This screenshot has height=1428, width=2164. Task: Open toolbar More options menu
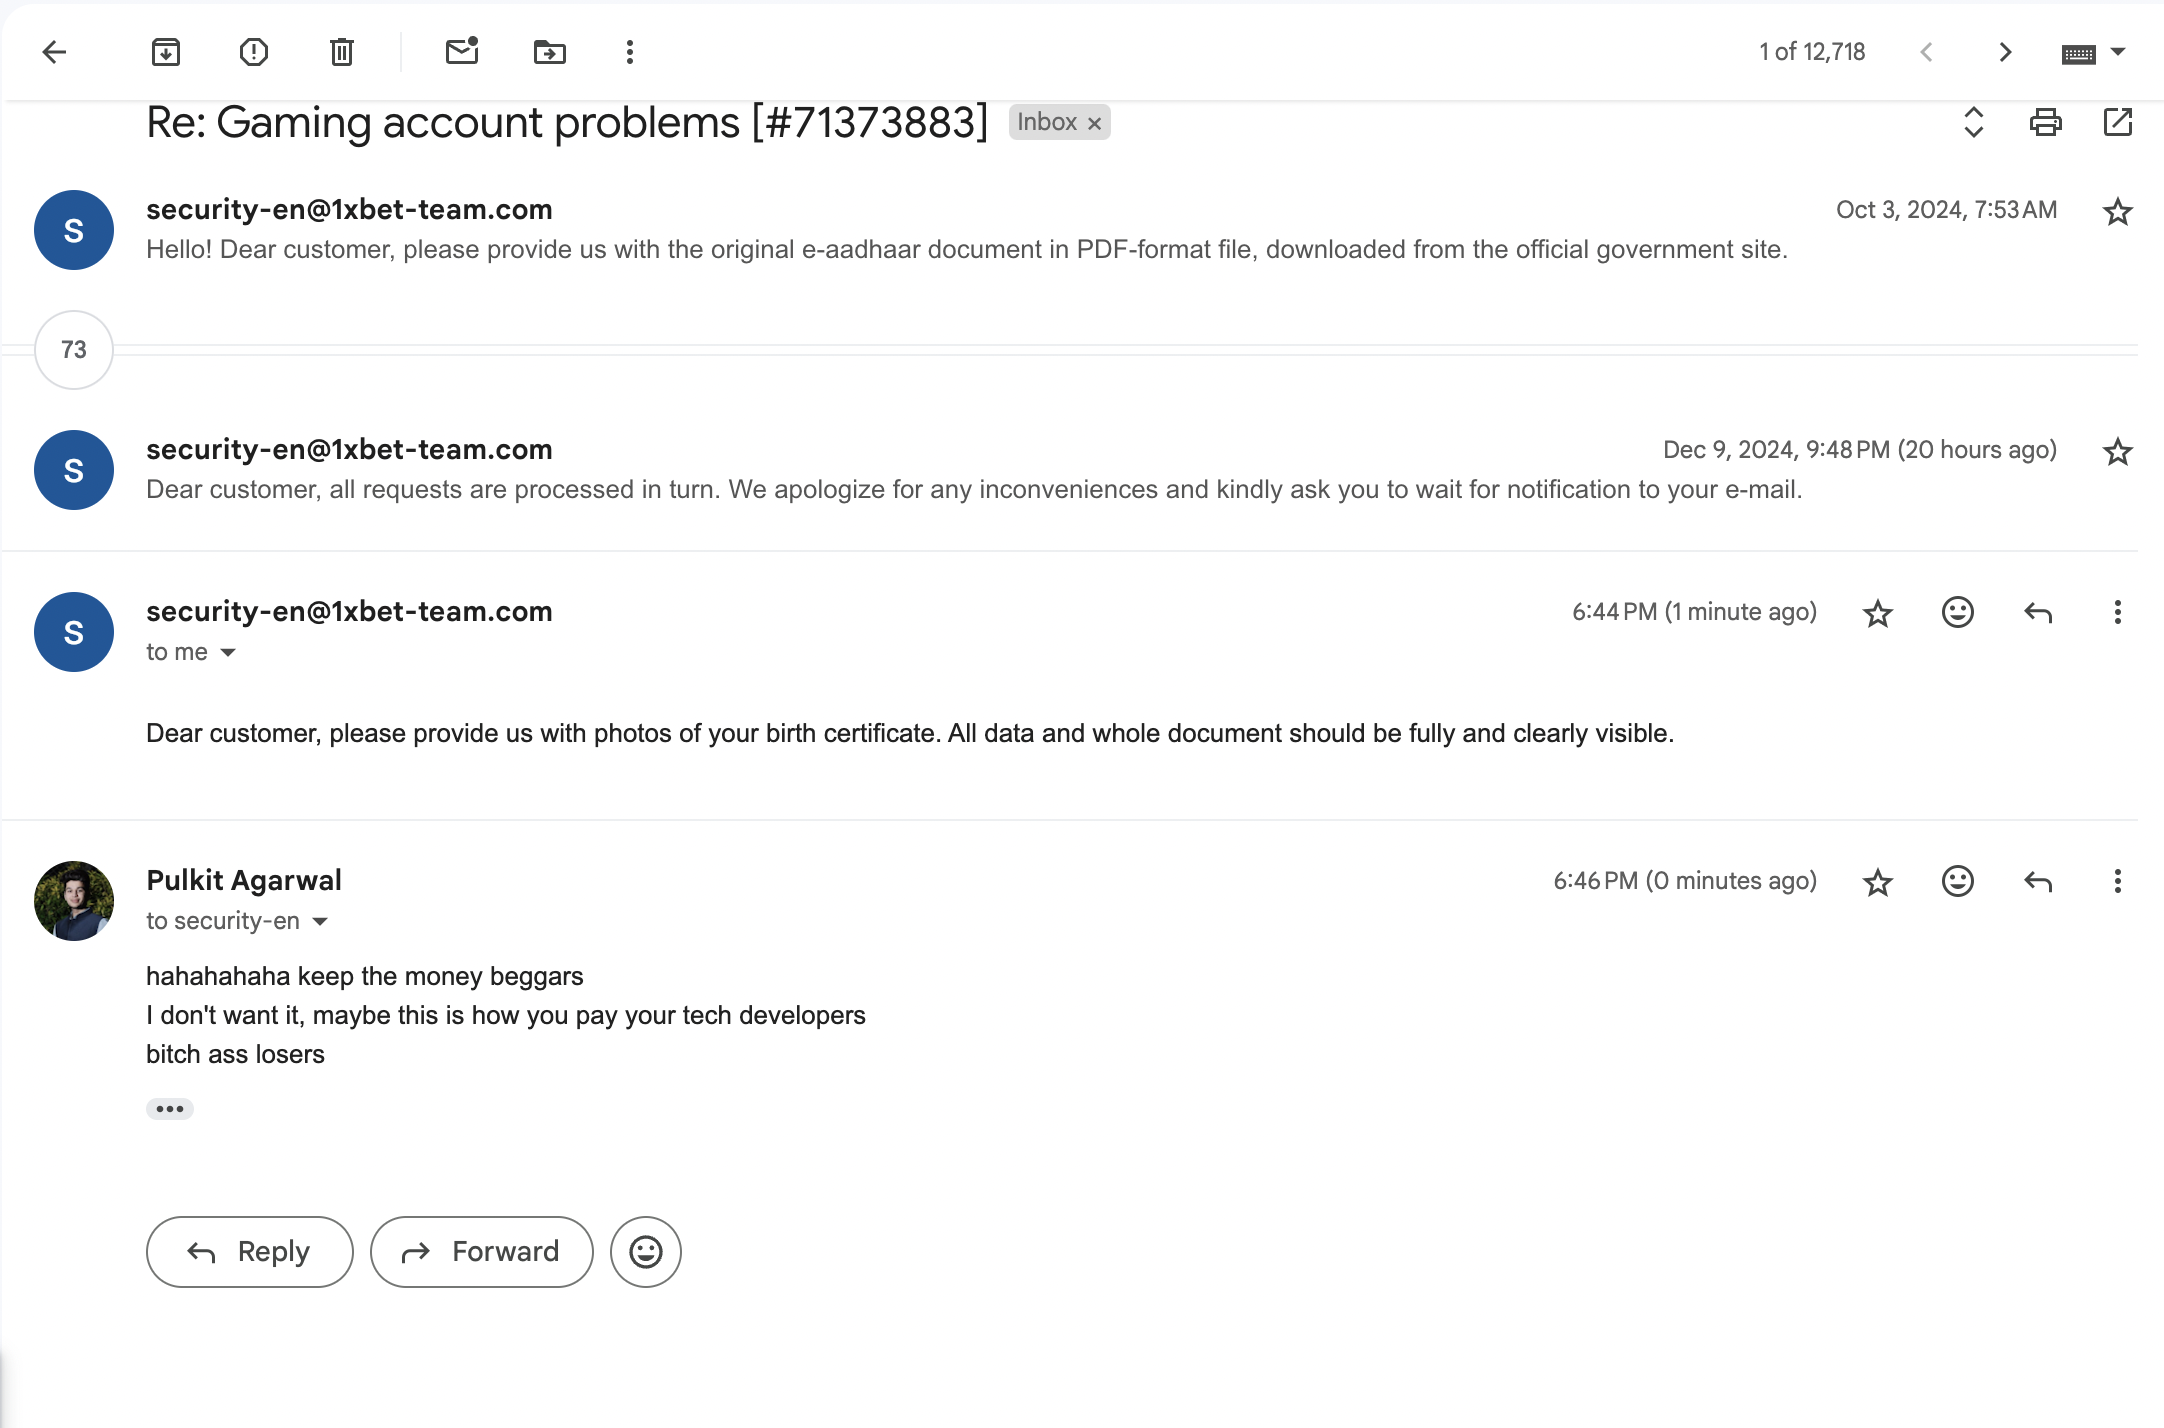pos(630,52)
